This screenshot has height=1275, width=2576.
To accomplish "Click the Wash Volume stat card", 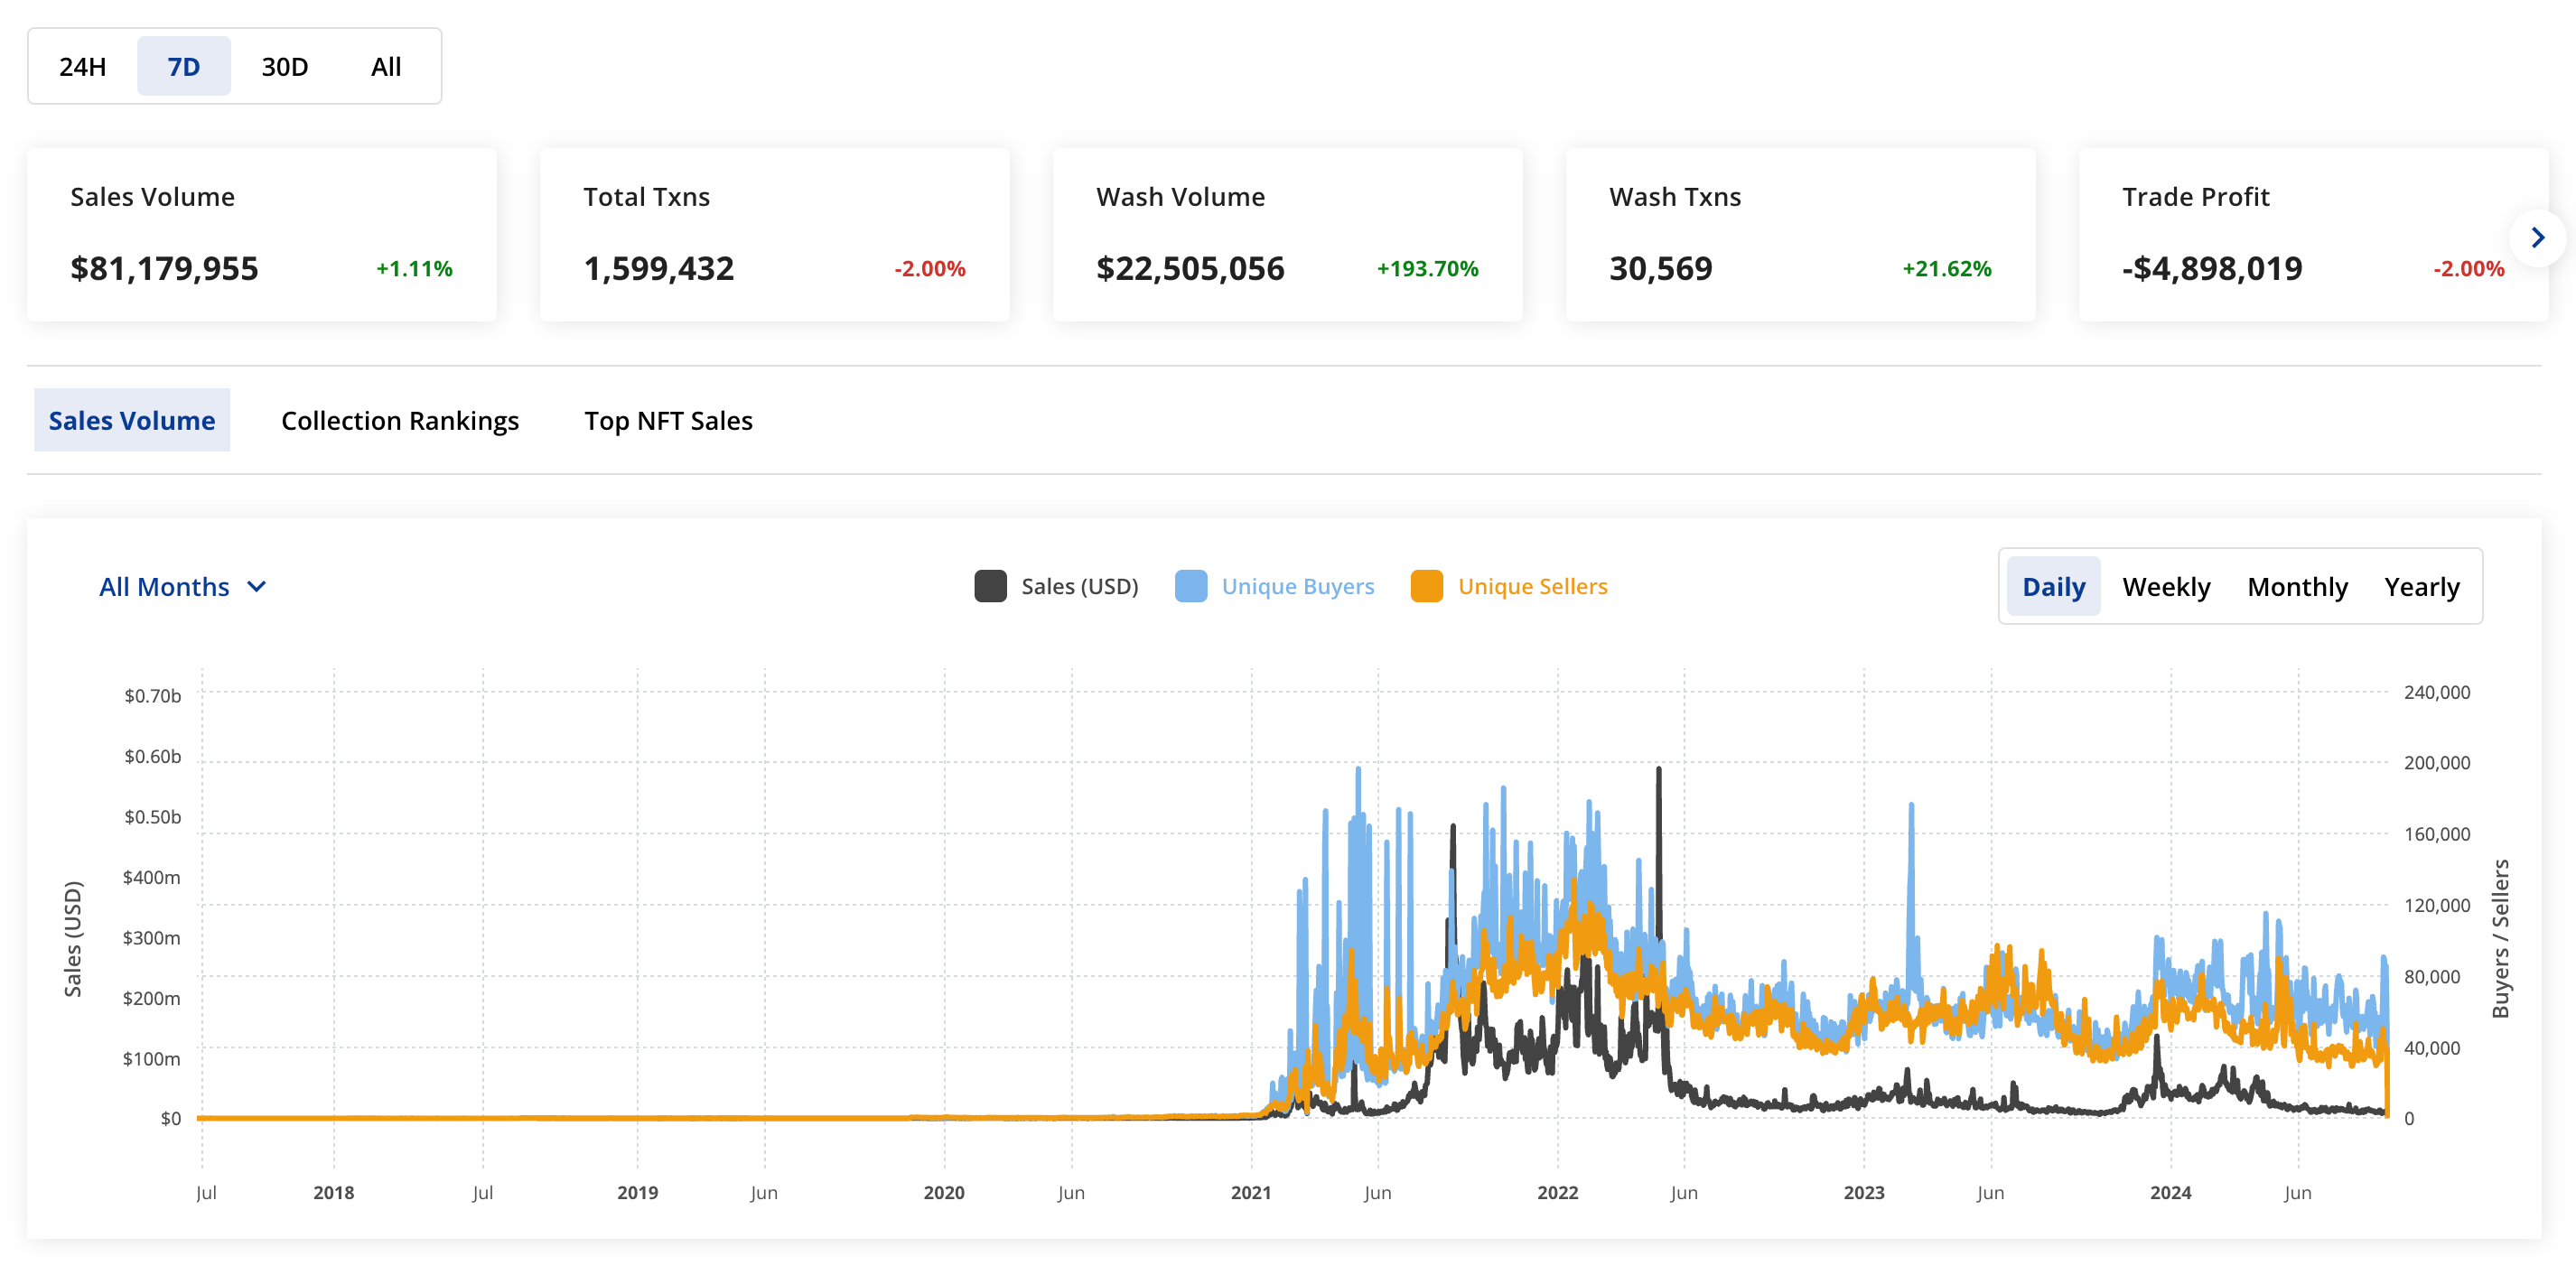I will 1287,235.
